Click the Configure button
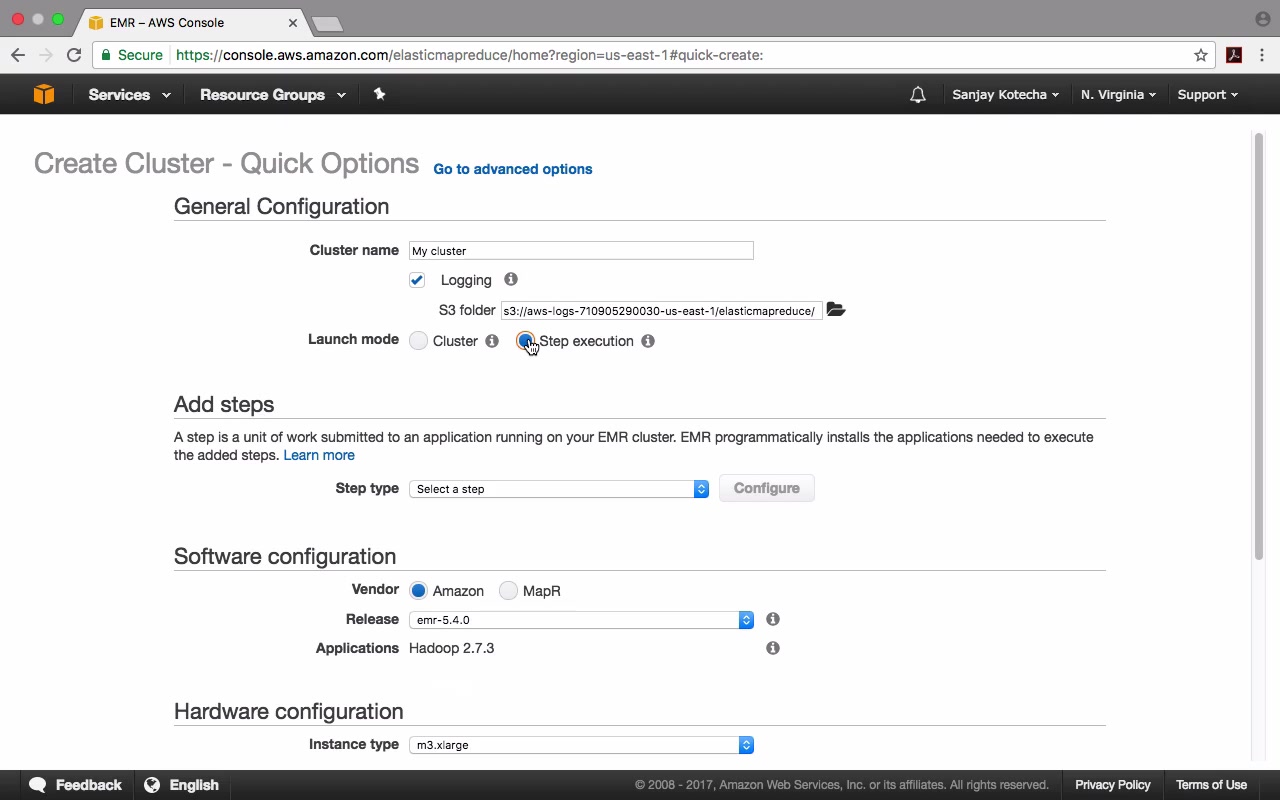 tap(767, 488)
